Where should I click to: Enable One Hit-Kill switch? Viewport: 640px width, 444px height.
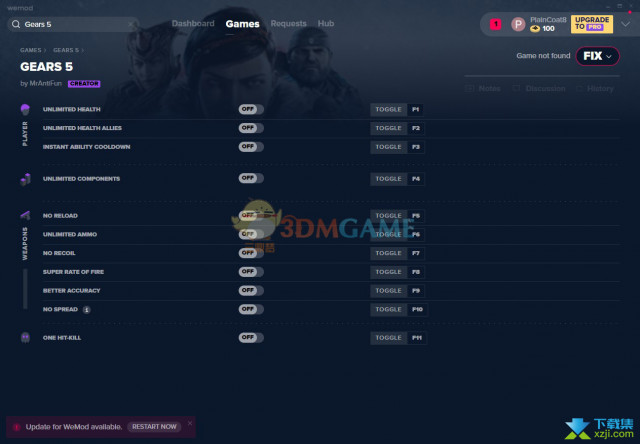pyautogui.click(x=251, y=337)
